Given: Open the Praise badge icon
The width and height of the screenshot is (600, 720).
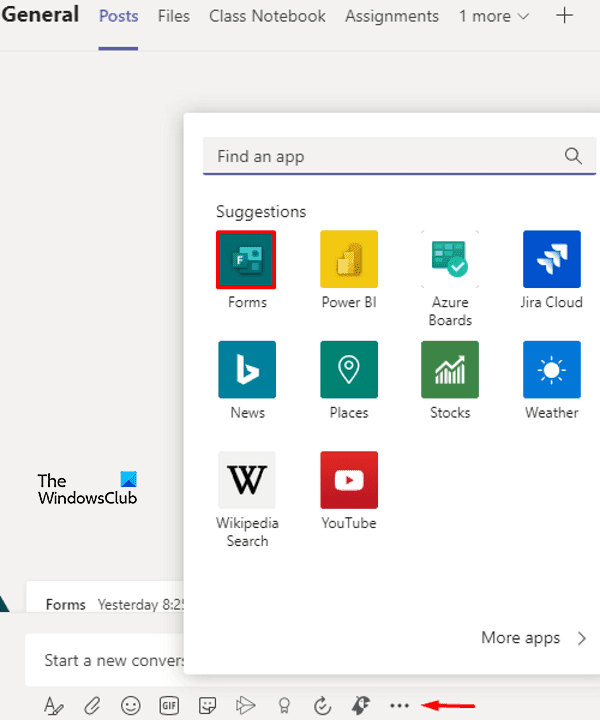Looking at the screenshot, I should [284, 705].
